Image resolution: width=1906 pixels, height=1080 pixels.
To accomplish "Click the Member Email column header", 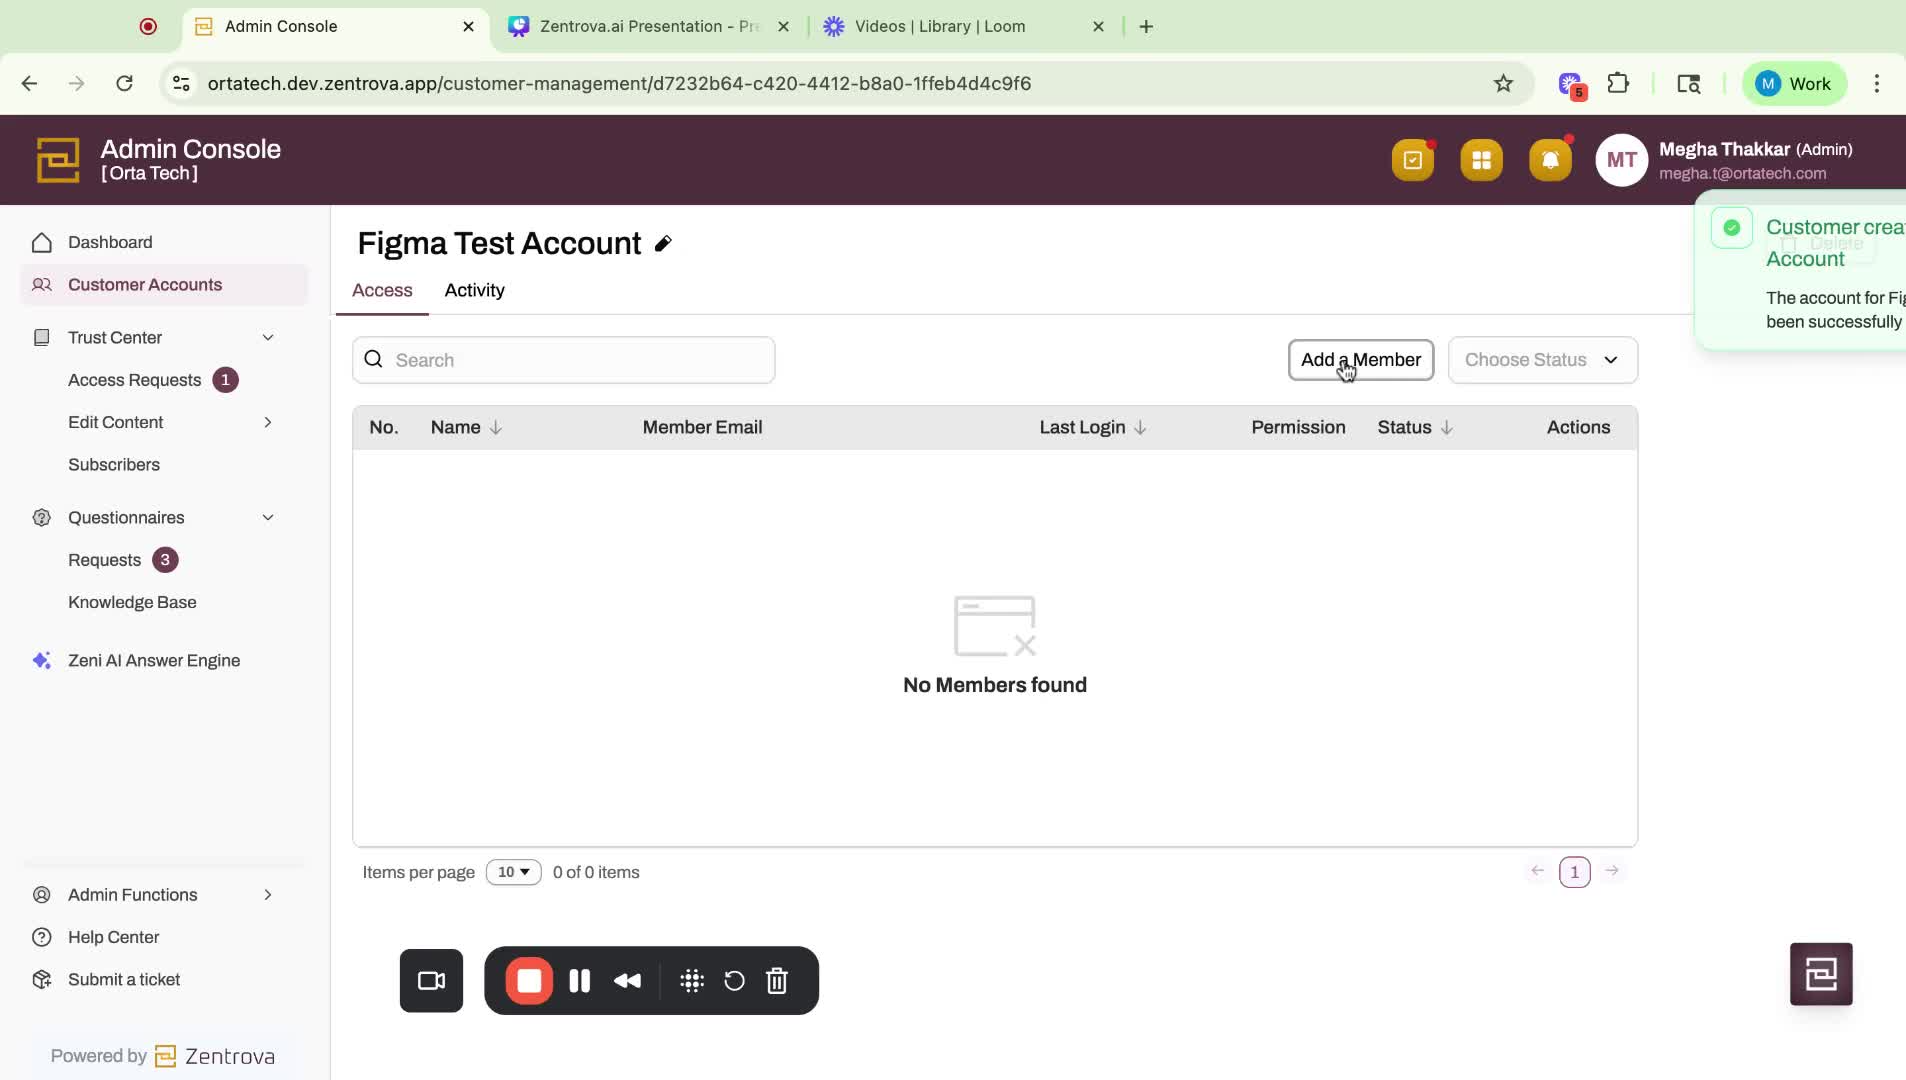I will click(x=702, y=427).
